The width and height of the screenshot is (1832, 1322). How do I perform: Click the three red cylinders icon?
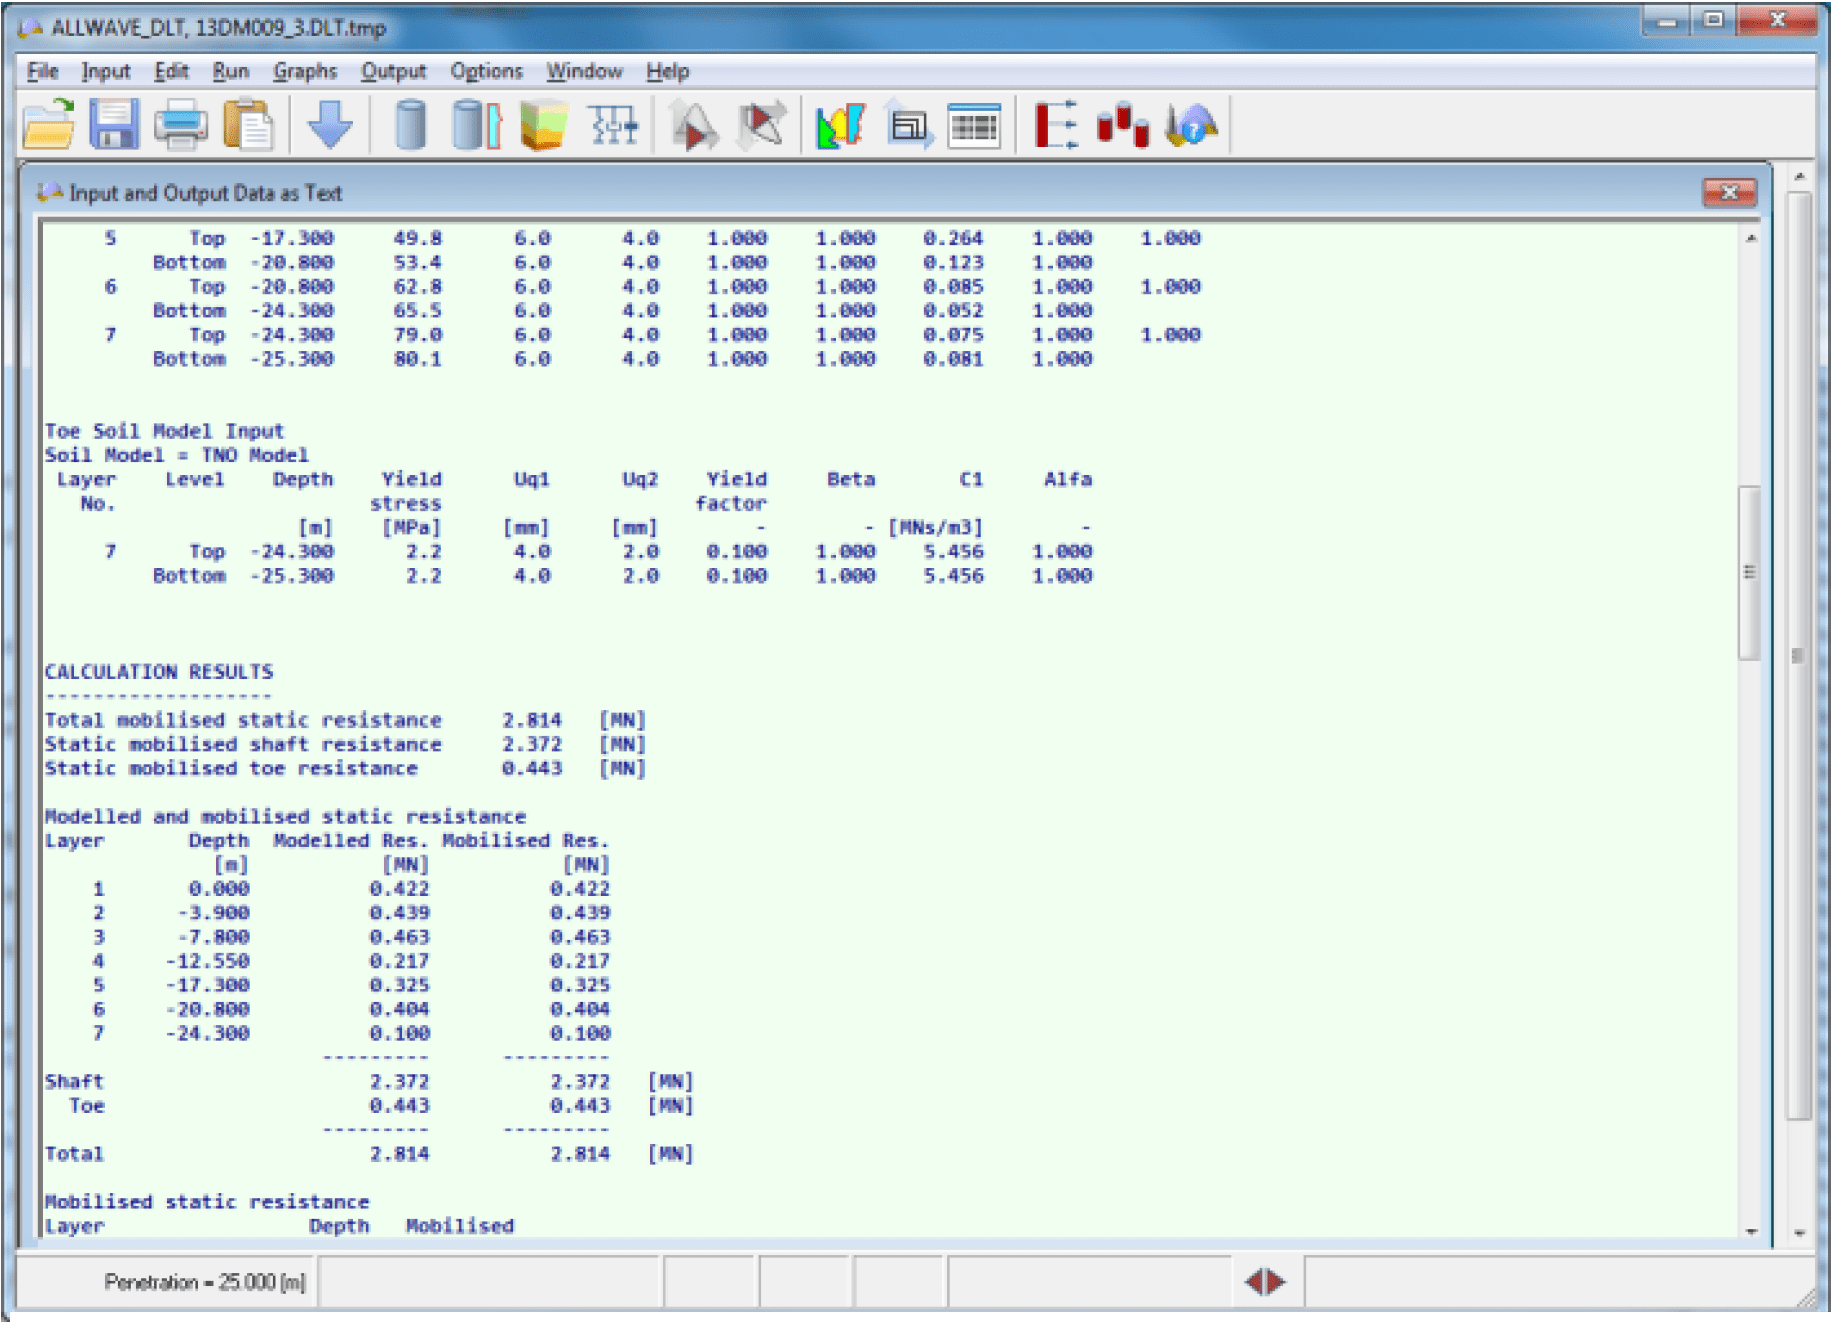(x=1122, y=125)
